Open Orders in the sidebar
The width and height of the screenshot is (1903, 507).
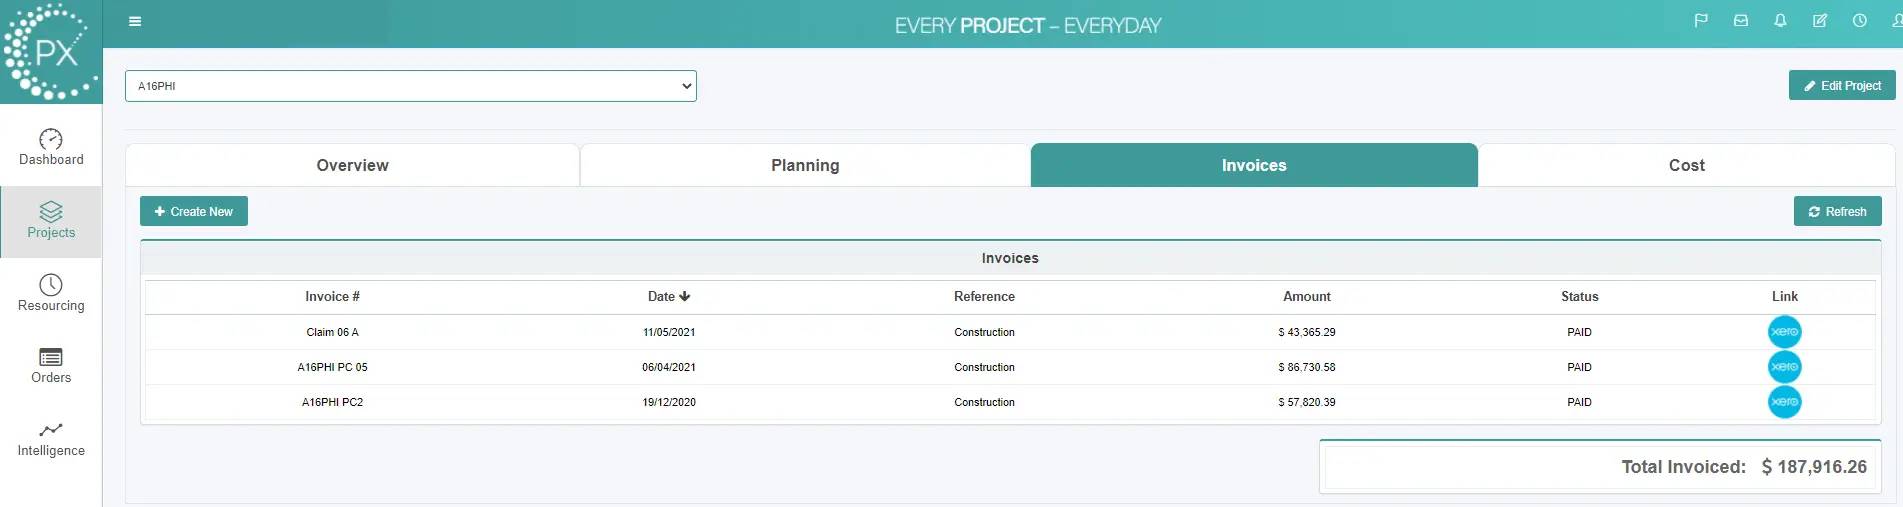[51, 366]
